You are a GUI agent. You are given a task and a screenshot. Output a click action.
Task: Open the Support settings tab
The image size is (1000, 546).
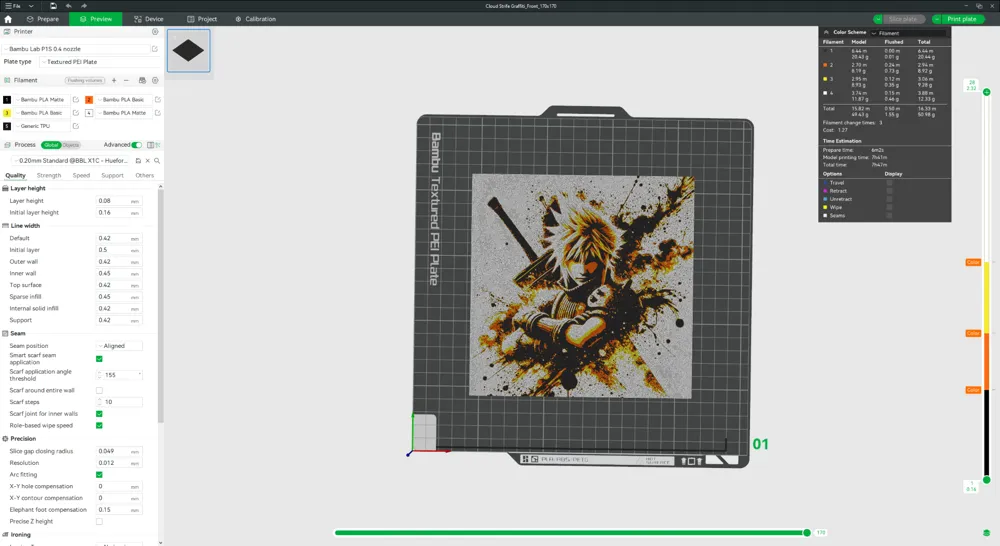(x=112, y=175)
